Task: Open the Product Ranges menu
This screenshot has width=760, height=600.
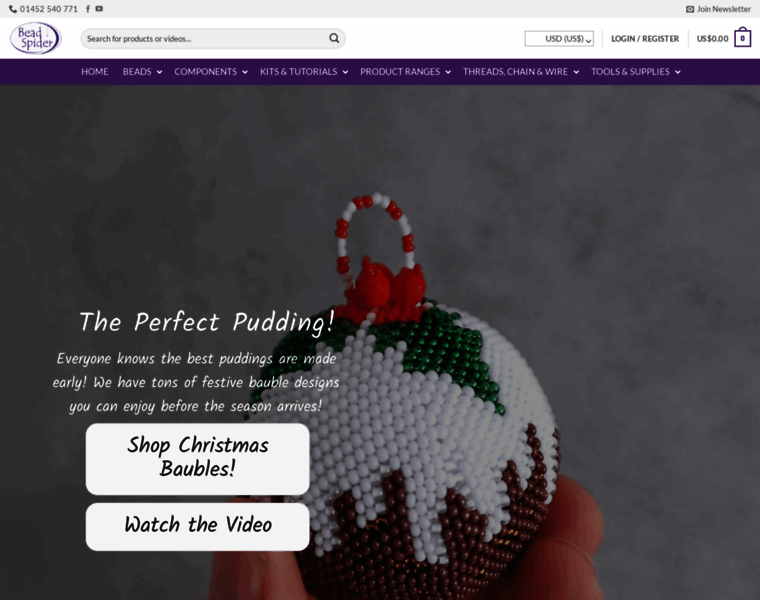Action: pos(405,72)
